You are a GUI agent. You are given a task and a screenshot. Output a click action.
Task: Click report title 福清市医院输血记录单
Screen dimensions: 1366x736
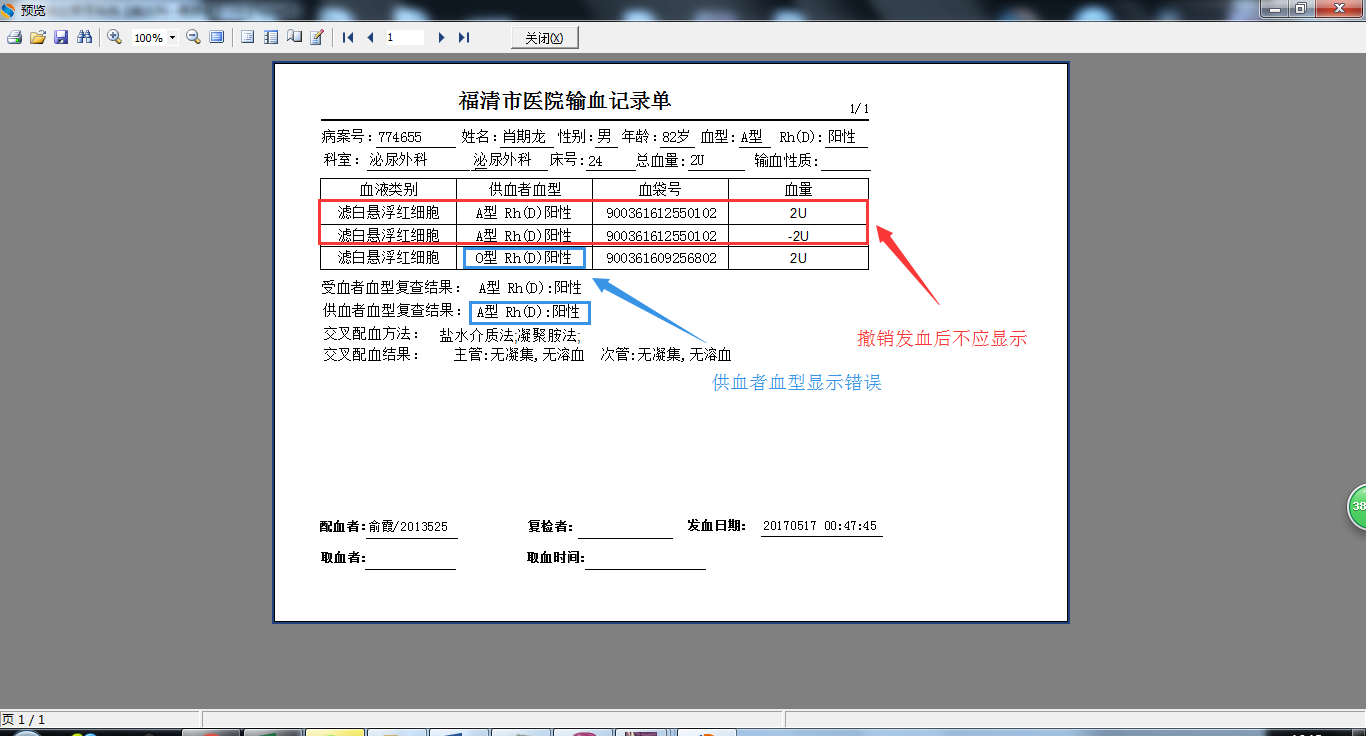click(x=565, y=101)
